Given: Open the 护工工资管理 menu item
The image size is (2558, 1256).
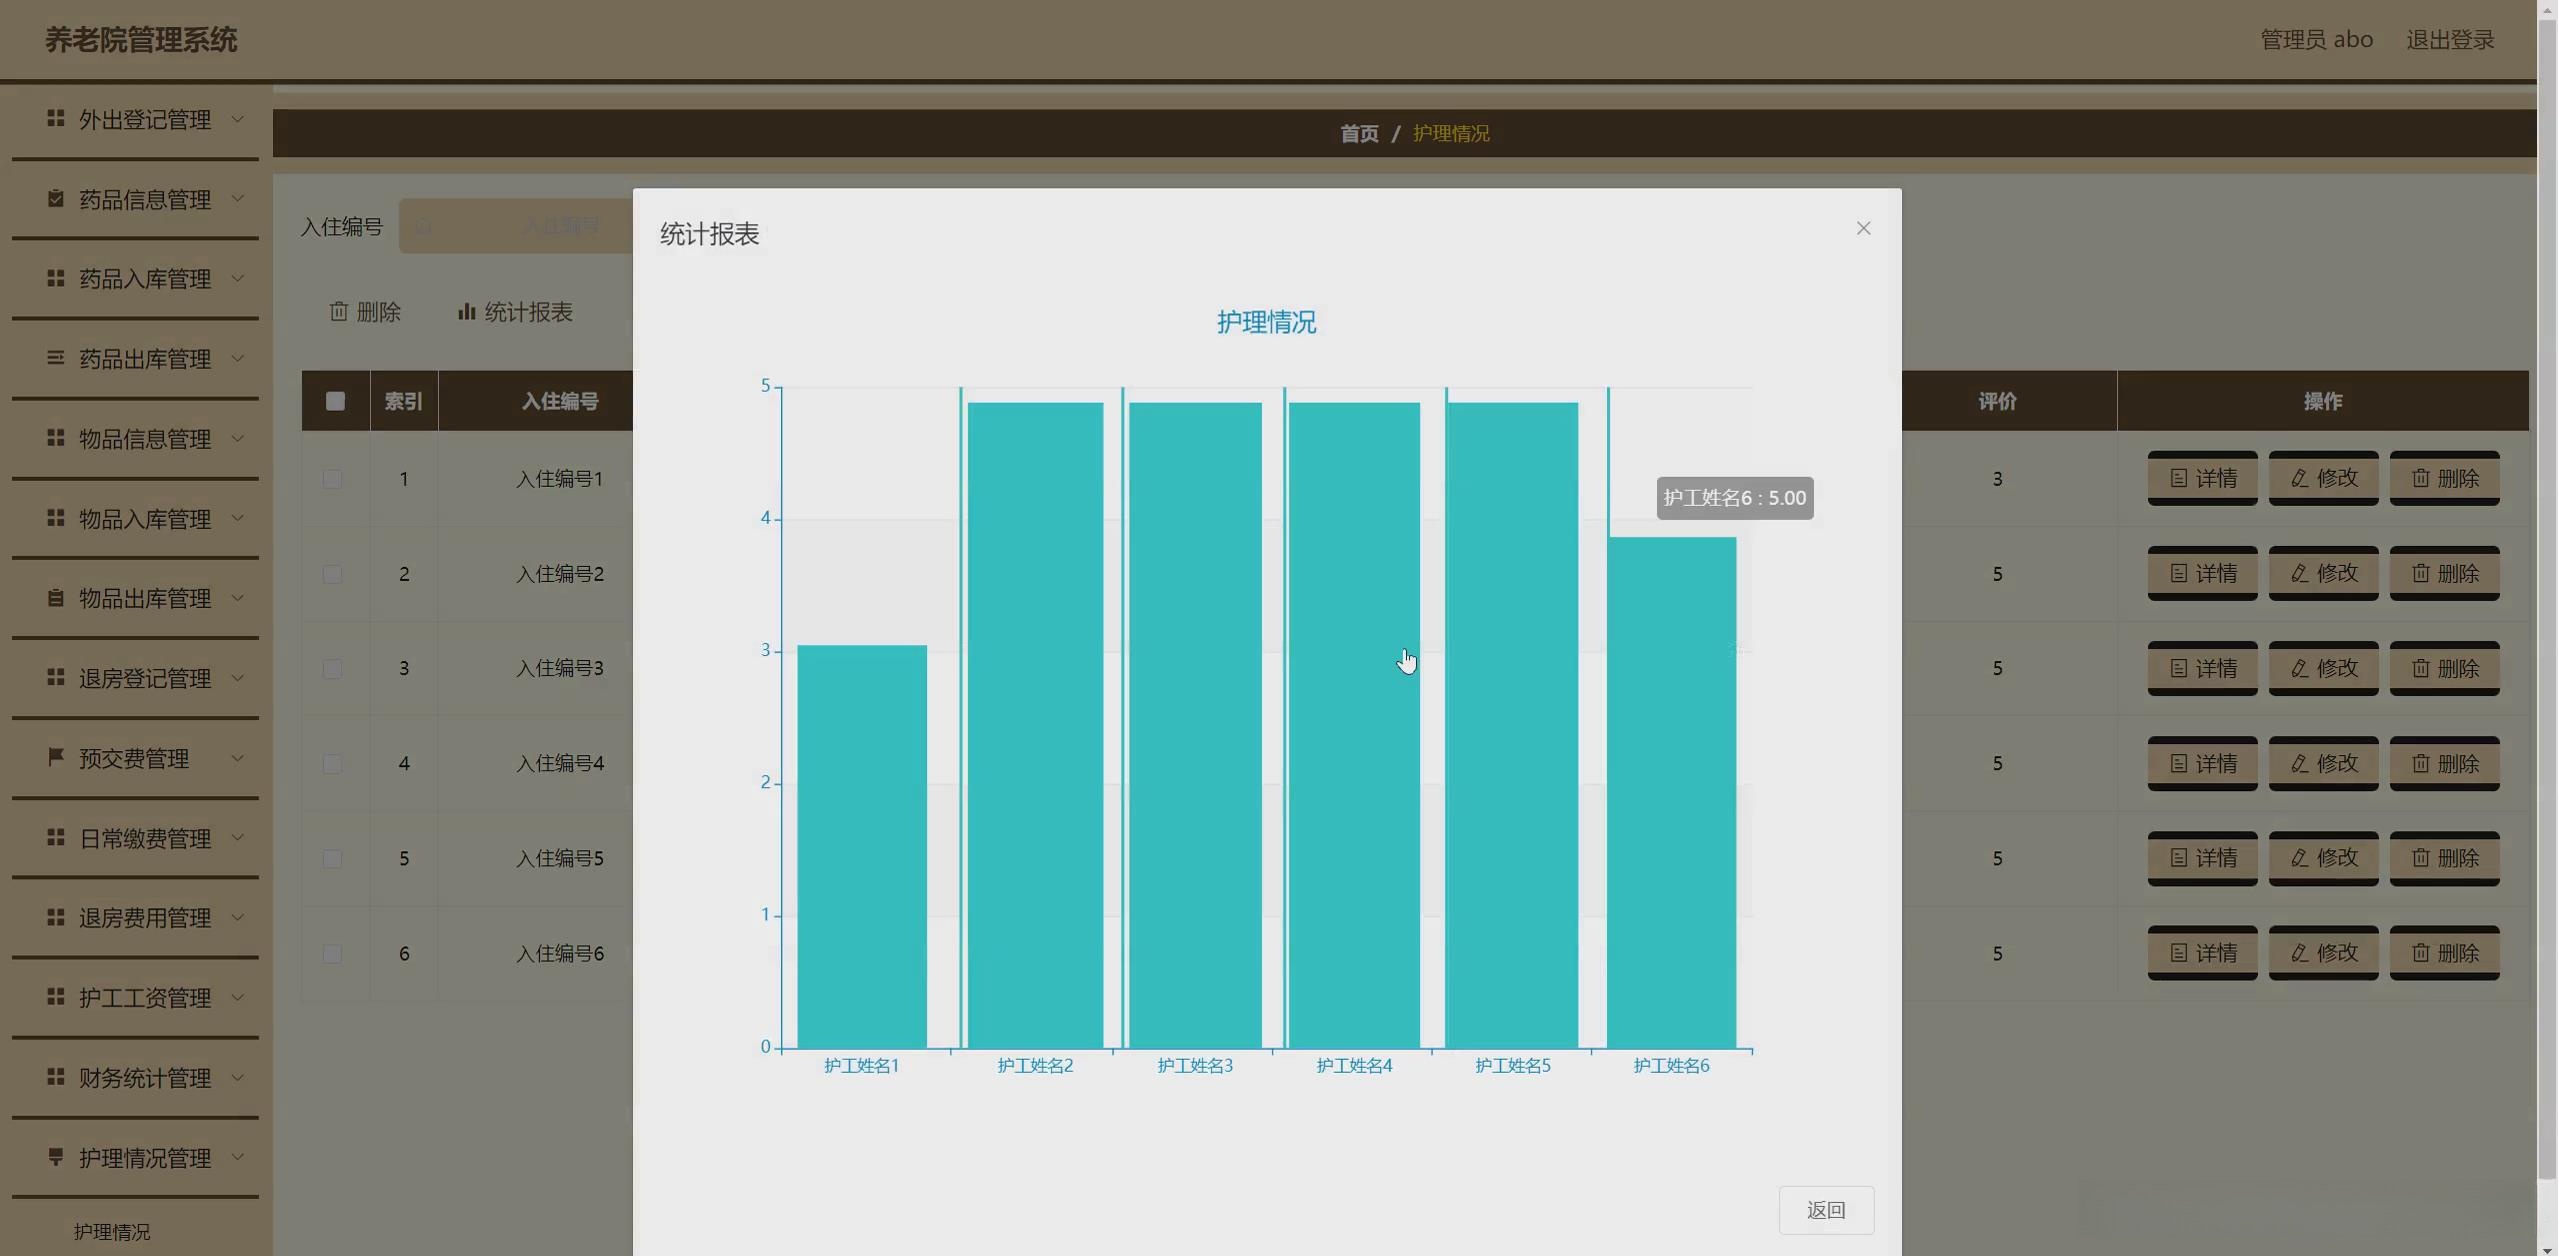Looking at the screenshot, I should pos(144,998).
